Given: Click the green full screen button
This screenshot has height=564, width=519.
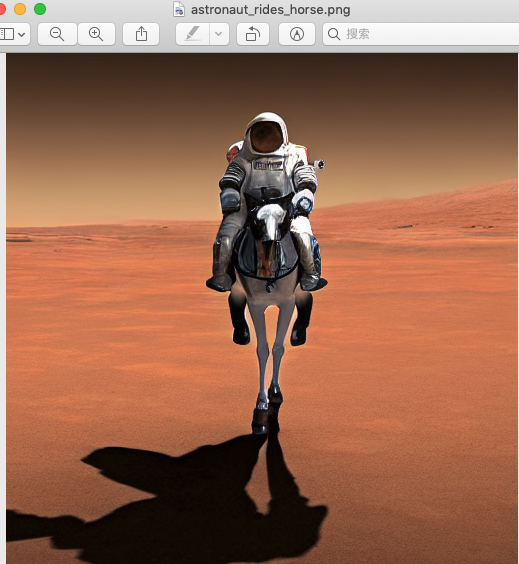Looking at the screenshot, I should click(40, 9).
